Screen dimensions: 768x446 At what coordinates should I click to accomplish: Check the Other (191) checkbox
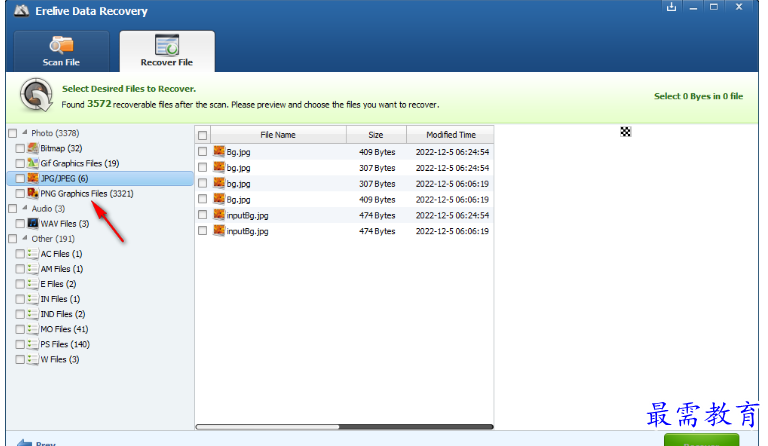coord(13,239)
